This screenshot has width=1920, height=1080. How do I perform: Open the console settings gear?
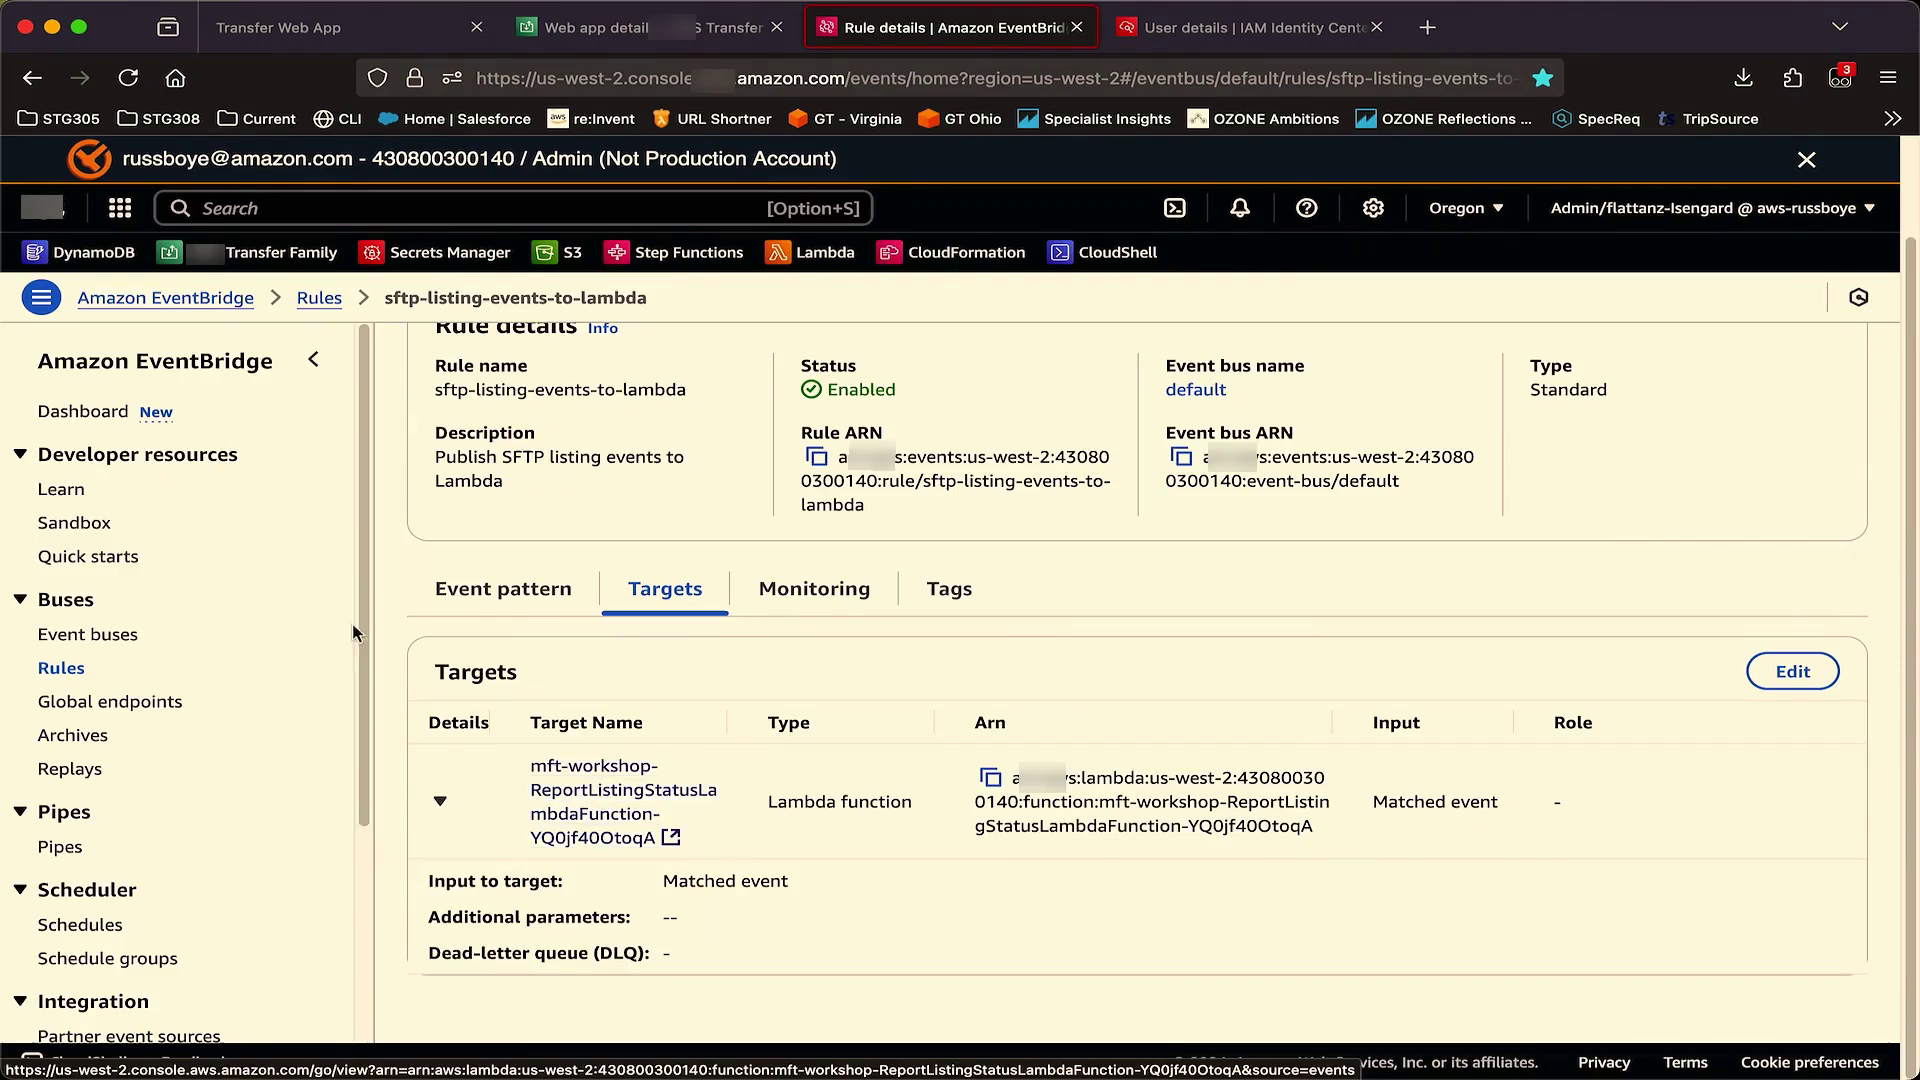pyautogui.click(x=1373, y=208)
